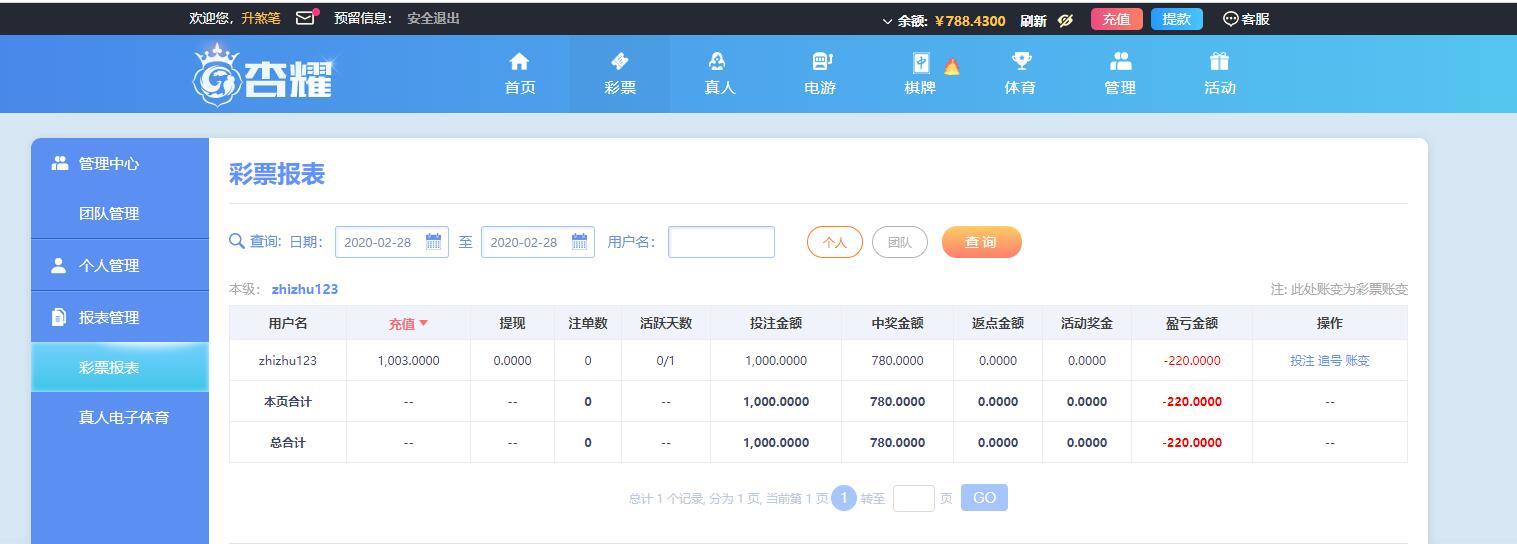The image size is (1517, 544).
Task: Open the 管理 management tab
Action: tap(1120, 74)
